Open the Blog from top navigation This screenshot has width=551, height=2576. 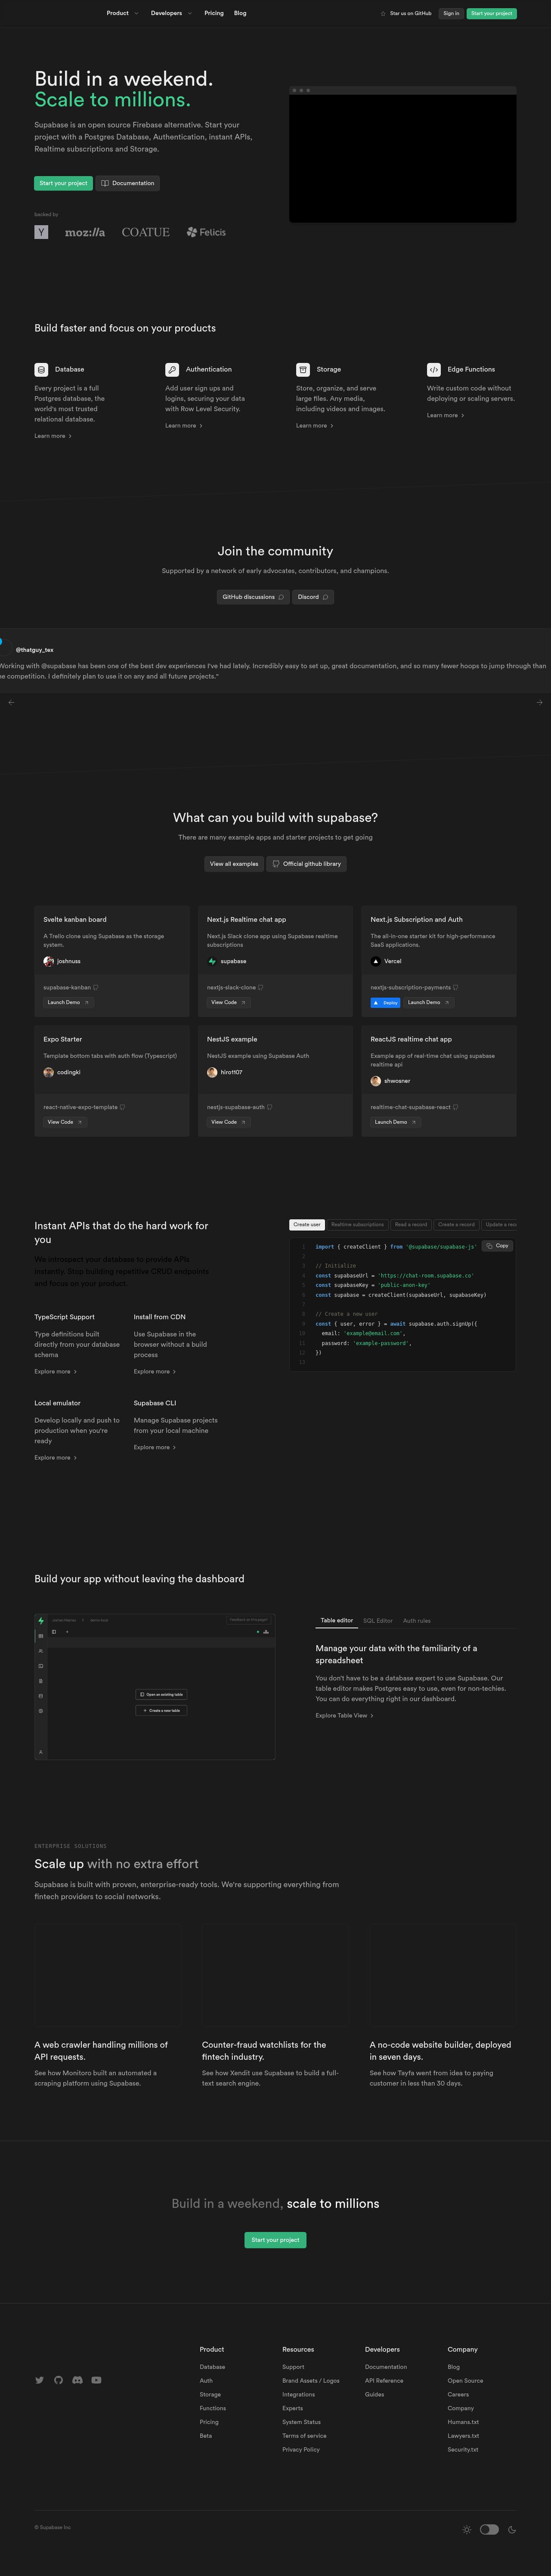(x=240, y=13)
